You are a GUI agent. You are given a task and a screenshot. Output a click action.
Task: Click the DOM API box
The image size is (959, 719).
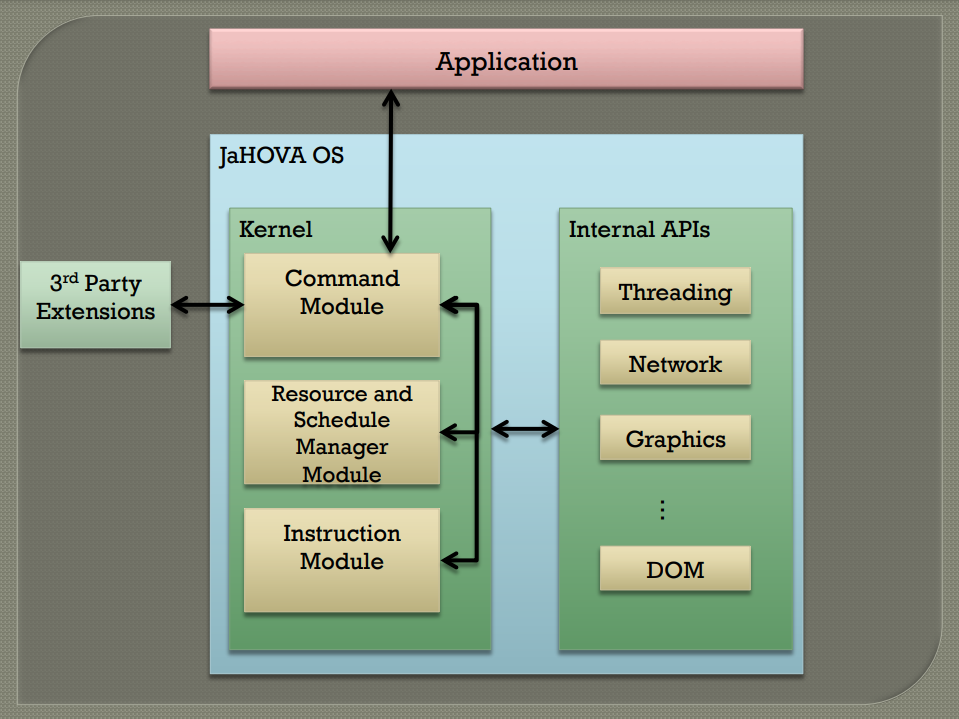[675, 569]
